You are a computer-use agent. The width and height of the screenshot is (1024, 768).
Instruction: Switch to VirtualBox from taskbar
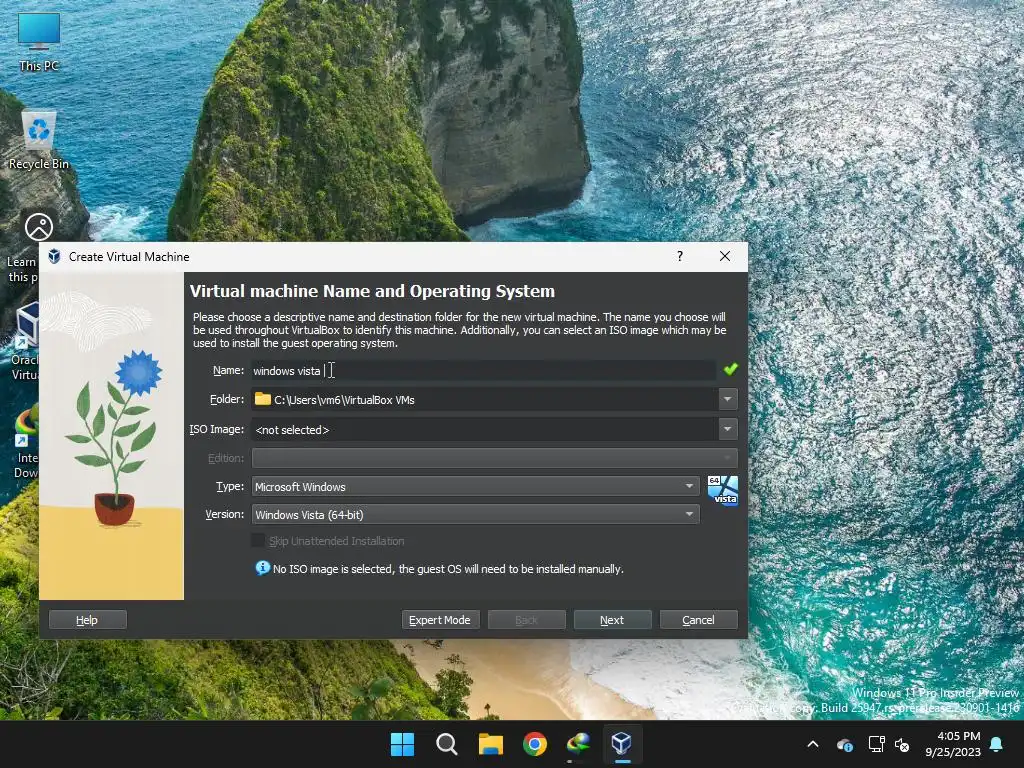(x=622, y=744)
